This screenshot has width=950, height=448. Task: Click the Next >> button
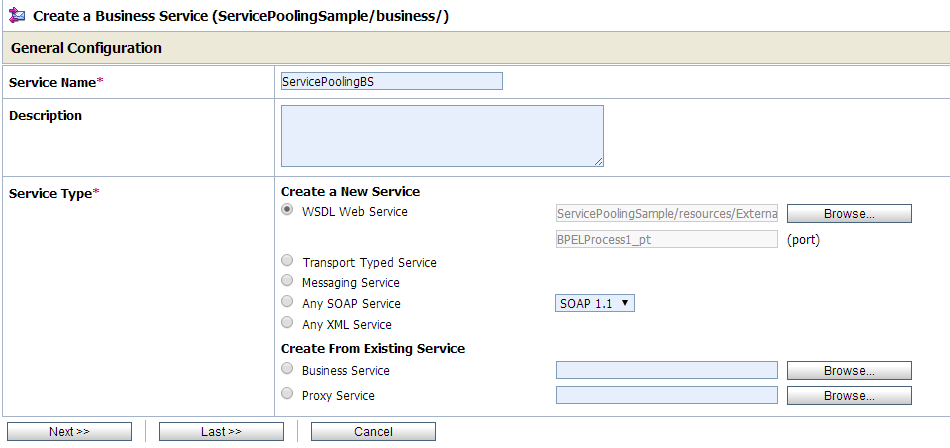coord(69,432)
